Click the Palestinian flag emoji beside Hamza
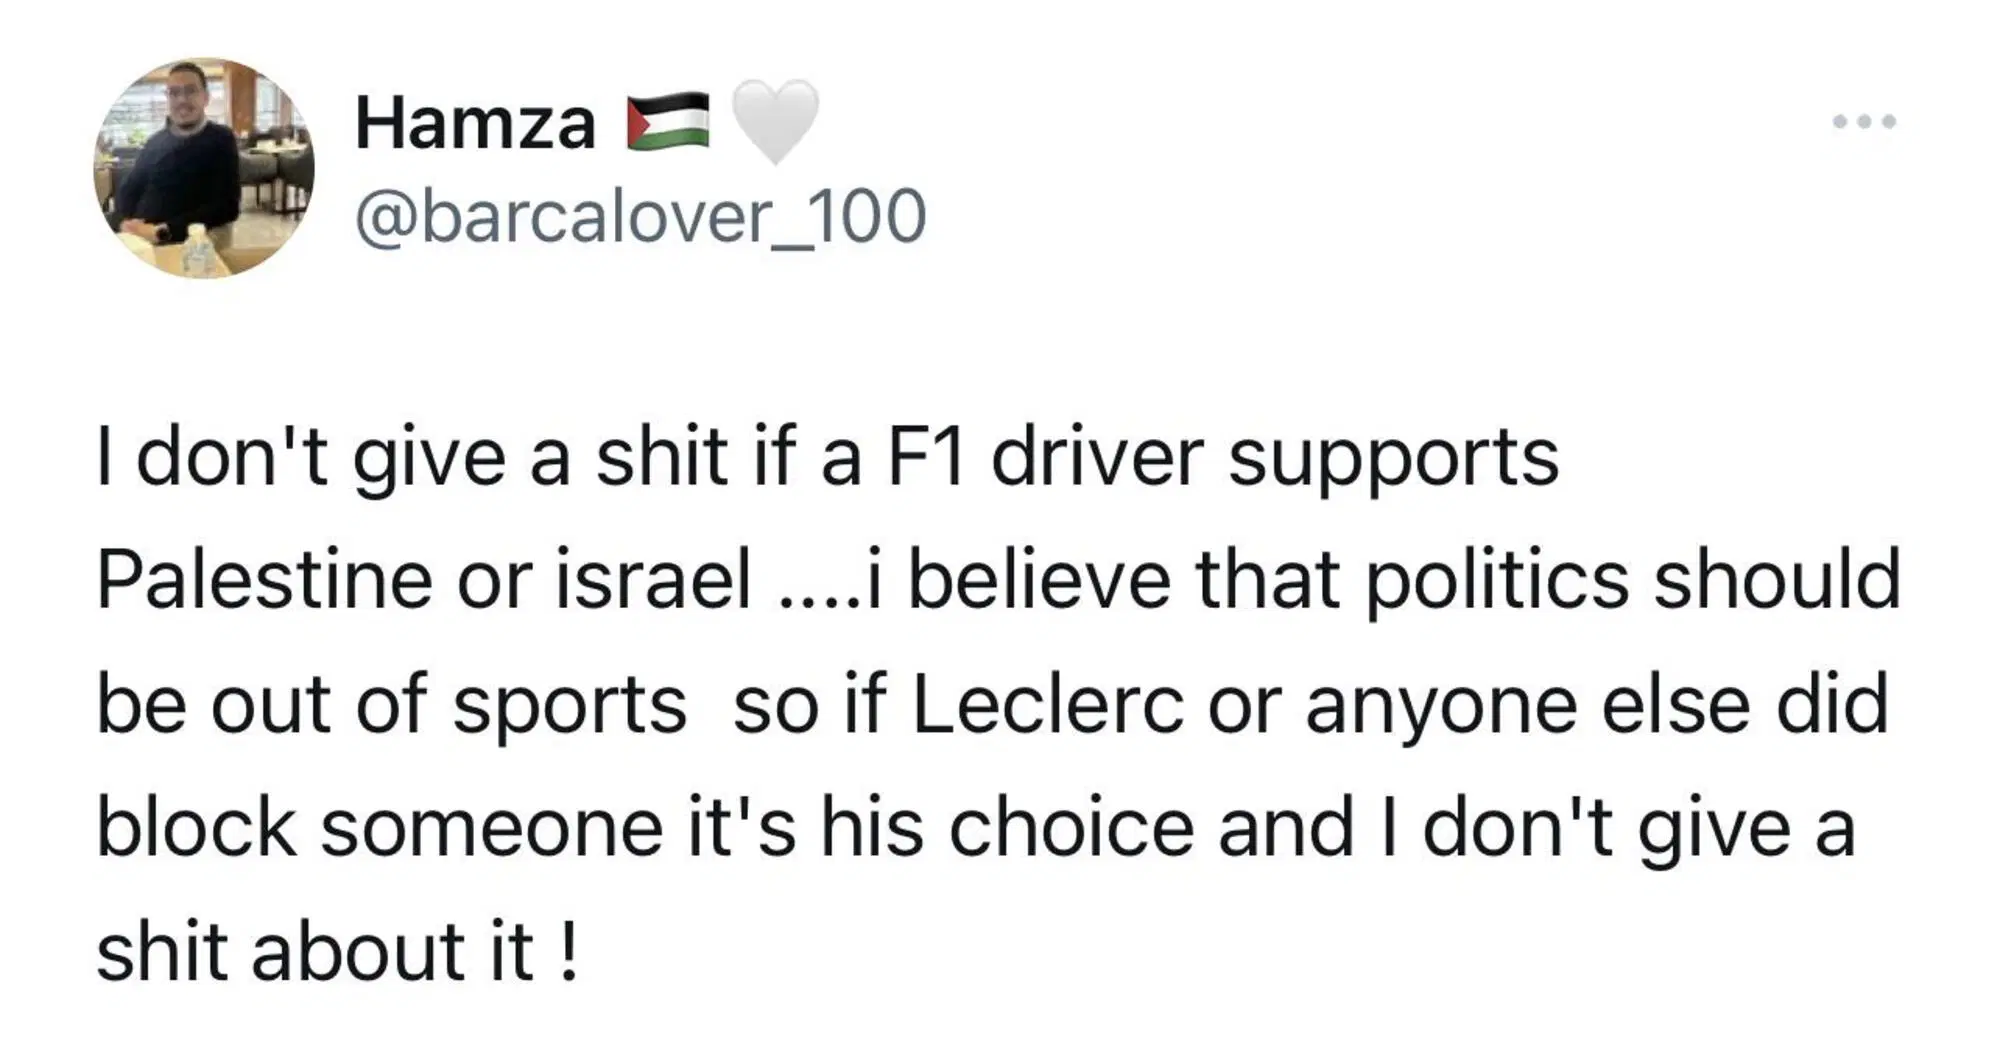Viewport: 2000px width, 1058px height. 668,122
